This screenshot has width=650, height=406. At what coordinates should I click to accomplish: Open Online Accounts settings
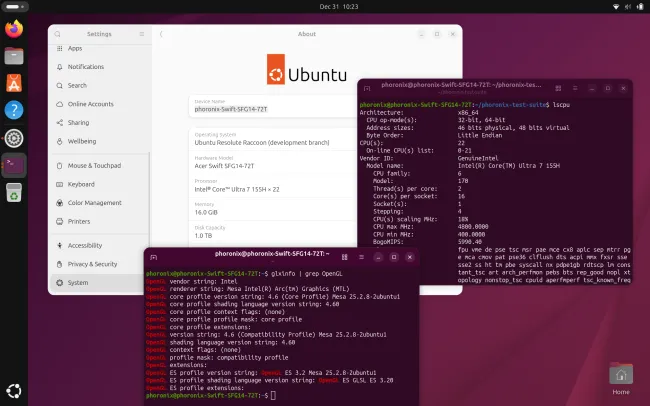click(91, 104)
